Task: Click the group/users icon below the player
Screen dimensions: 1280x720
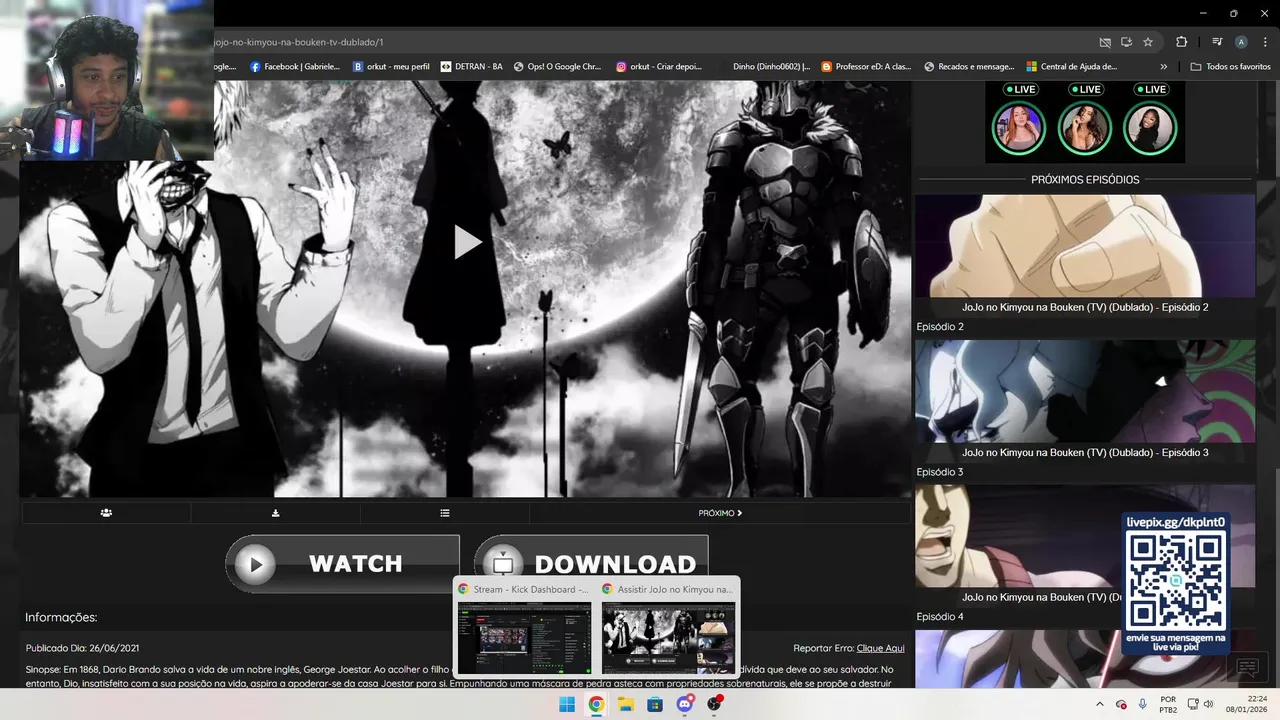Action: (x=106, y=513)
